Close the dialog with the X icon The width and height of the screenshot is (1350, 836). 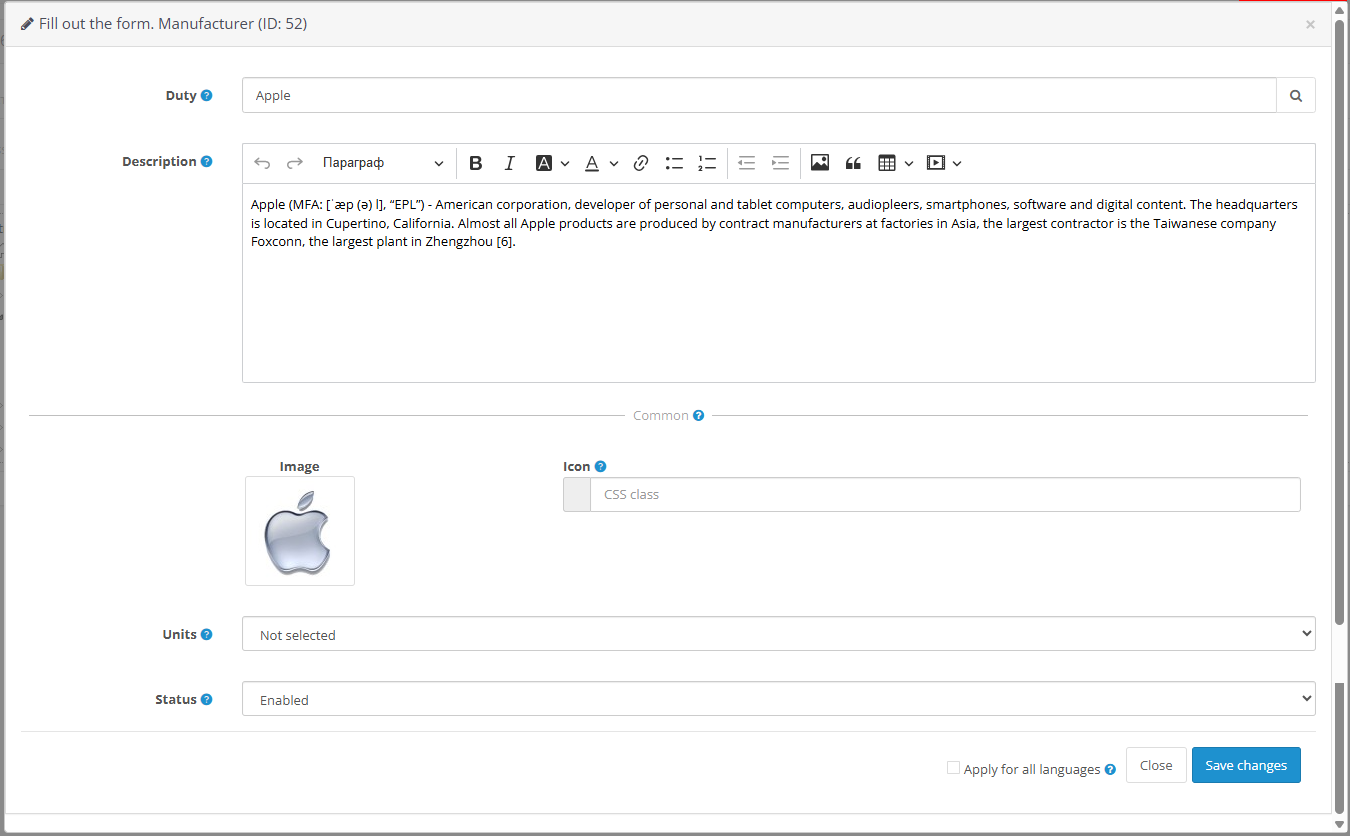click(1310, 25)
